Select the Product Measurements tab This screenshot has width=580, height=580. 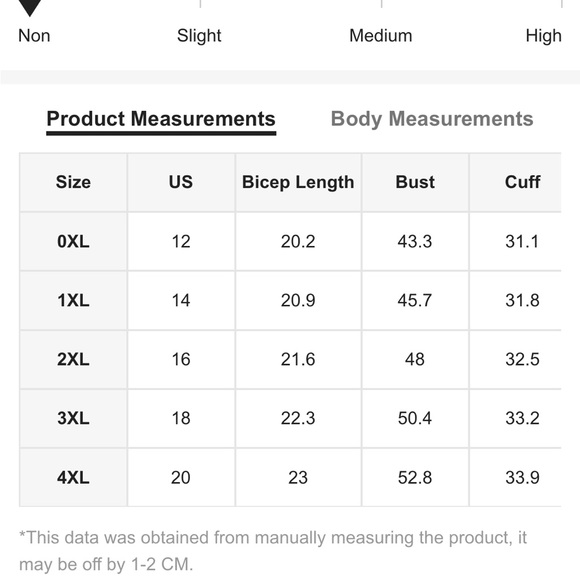click(161, 119)
